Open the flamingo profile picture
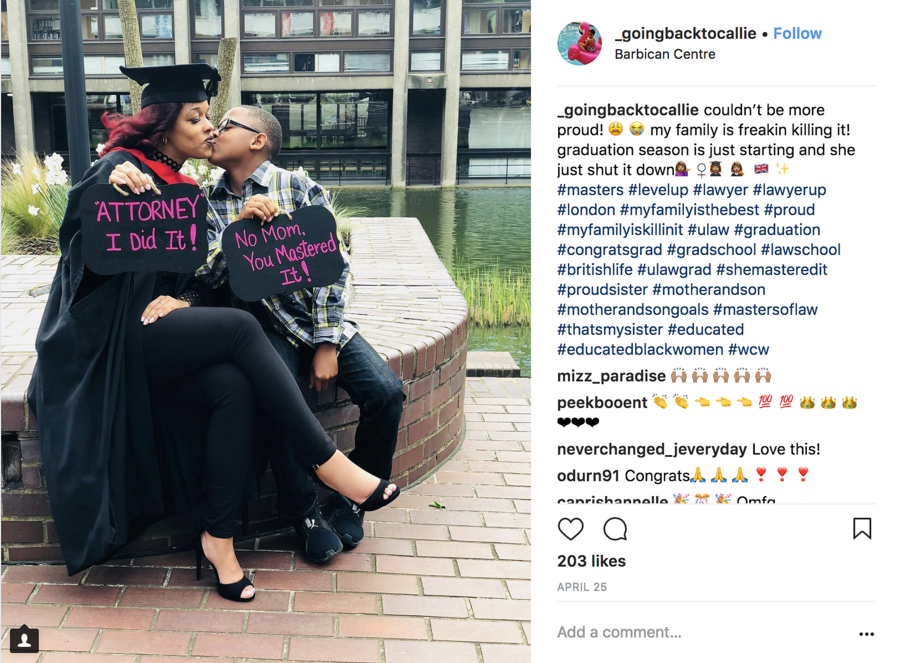 580,44
